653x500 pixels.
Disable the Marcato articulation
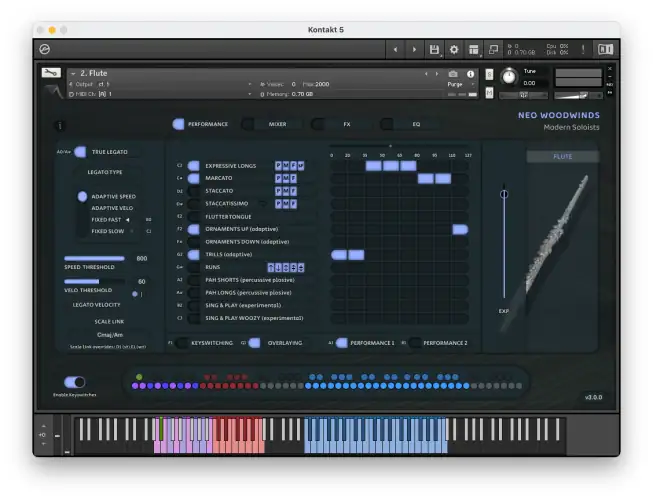click(x=193, y=178)
